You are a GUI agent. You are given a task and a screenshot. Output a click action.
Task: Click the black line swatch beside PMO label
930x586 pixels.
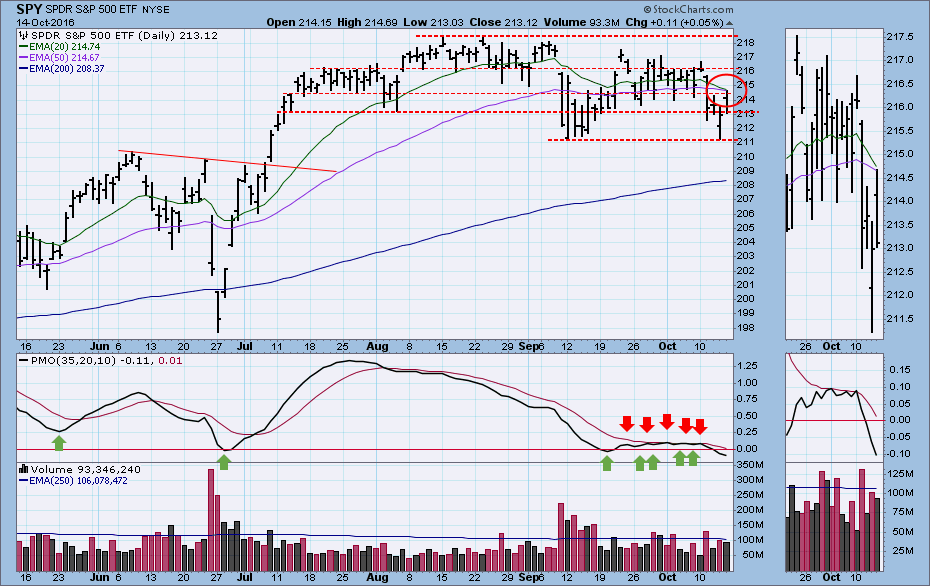(24, 361)
